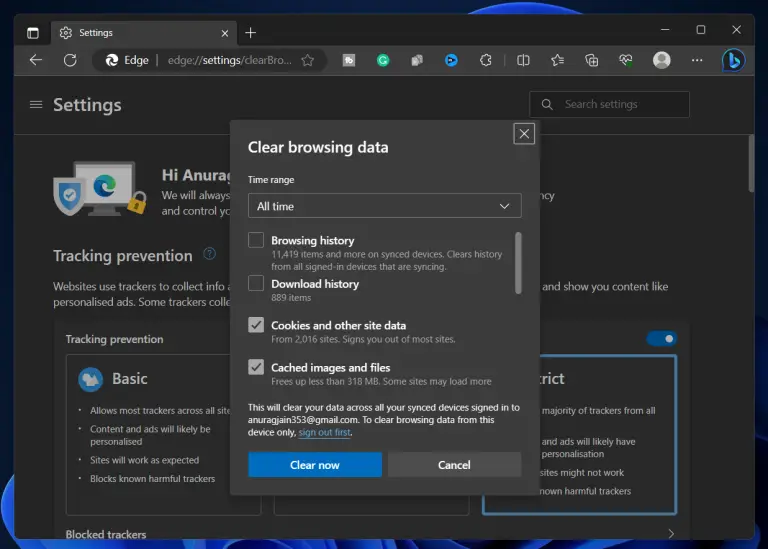The image size is (768, 549).
Task: Click the browser back arrow
Action: [x=36, y=60]
